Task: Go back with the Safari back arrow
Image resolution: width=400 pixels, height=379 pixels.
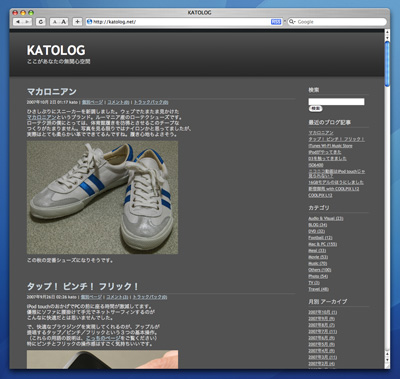Action: (18, 22)
